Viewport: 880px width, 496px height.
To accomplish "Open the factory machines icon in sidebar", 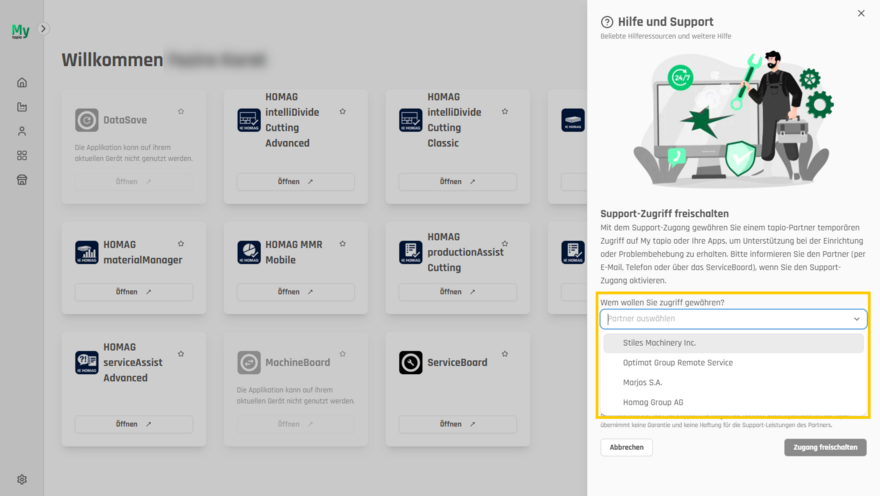I will click(22, 107).
